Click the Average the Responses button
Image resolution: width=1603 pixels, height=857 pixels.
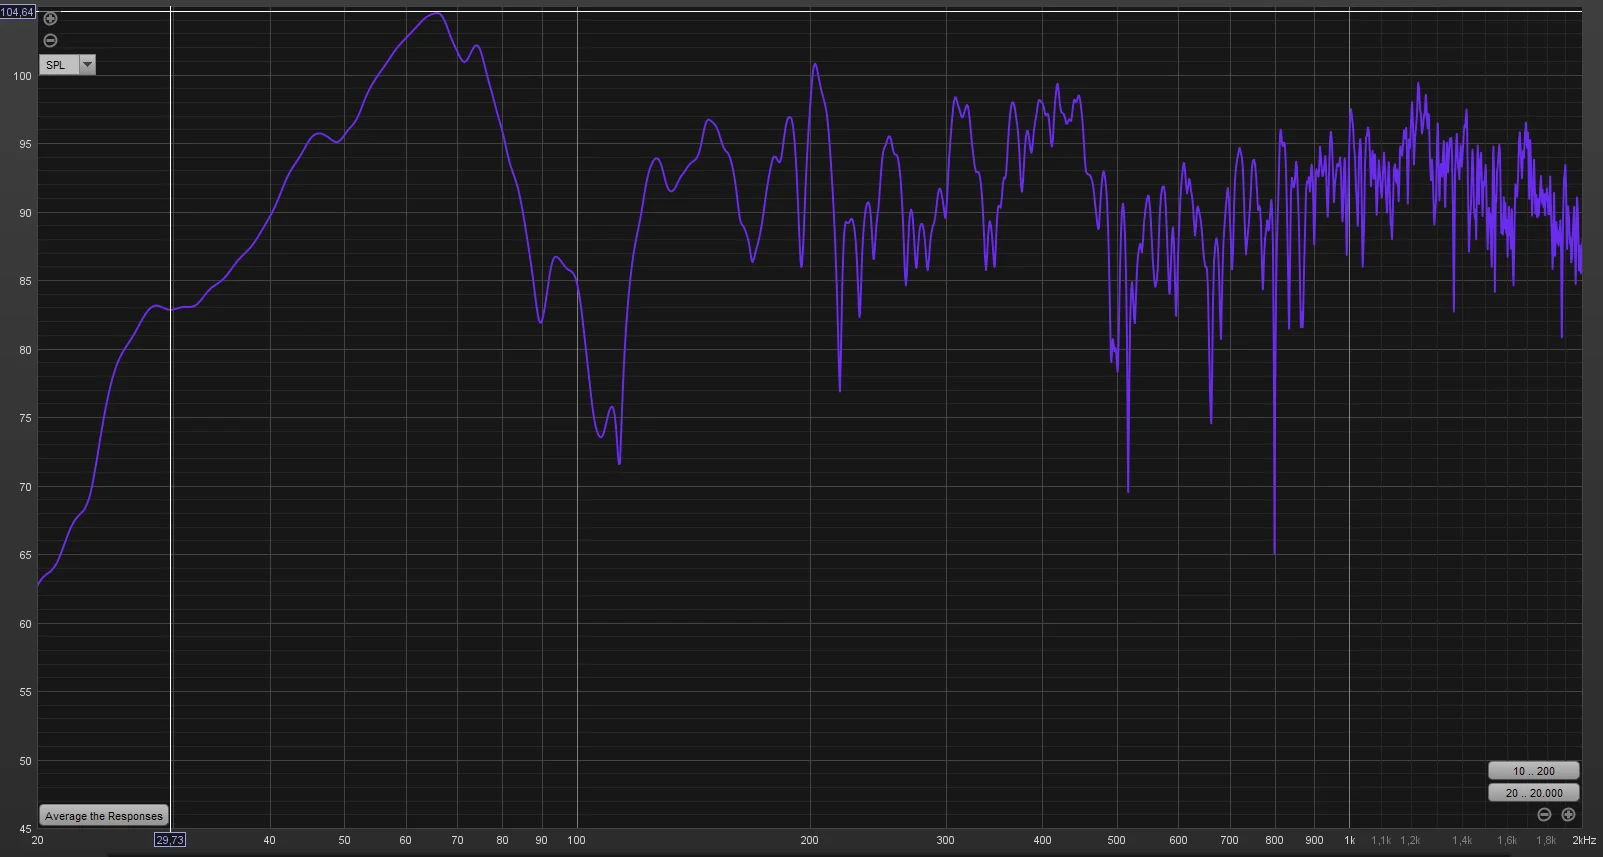pyautogui.click(x=104, y=816)
